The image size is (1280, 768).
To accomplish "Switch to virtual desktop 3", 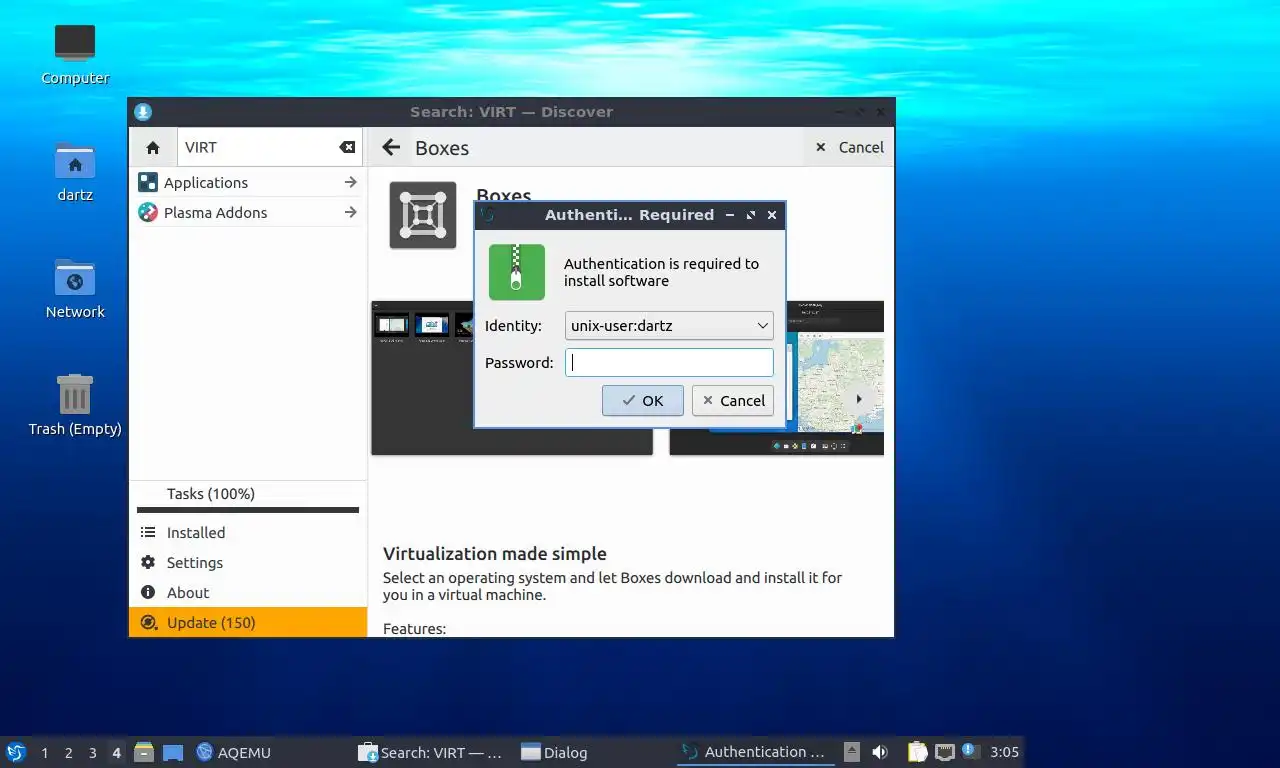I will 92,752.
